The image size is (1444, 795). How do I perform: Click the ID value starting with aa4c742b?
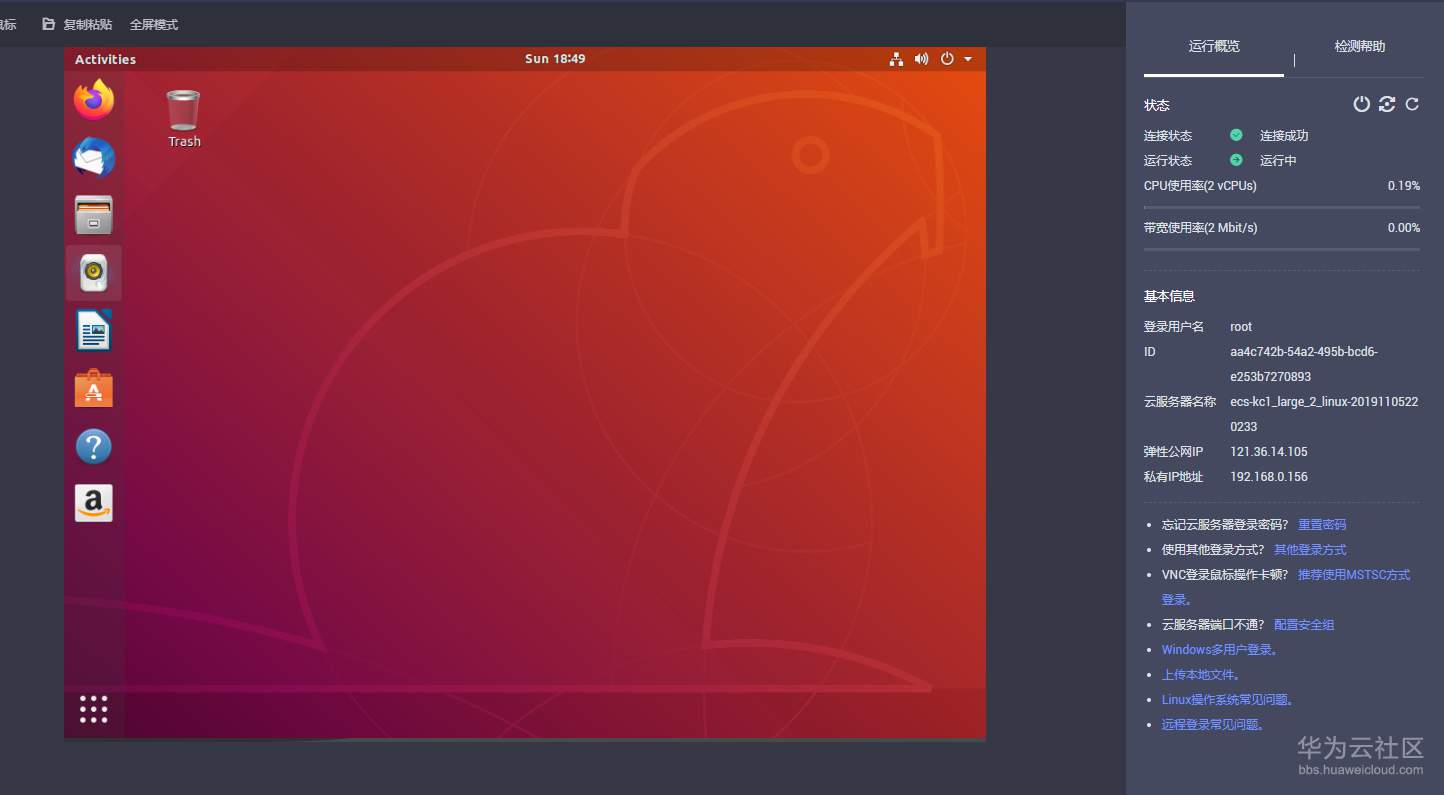click(x=1304, y=364)
